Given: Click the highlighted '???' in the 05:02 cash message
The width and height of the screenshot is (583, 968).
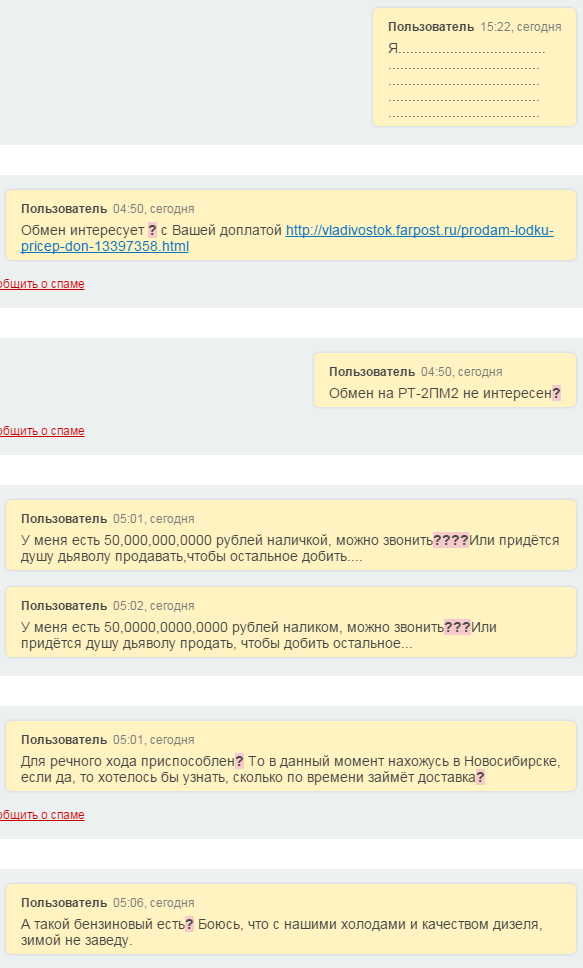Looking at the screenshot, I should click(x=458, y=627).
